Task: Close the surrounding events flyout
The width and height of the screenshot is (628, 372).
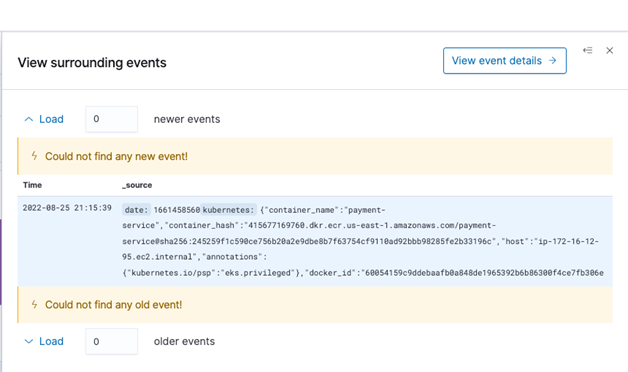Action: click(x=610, y=50)
